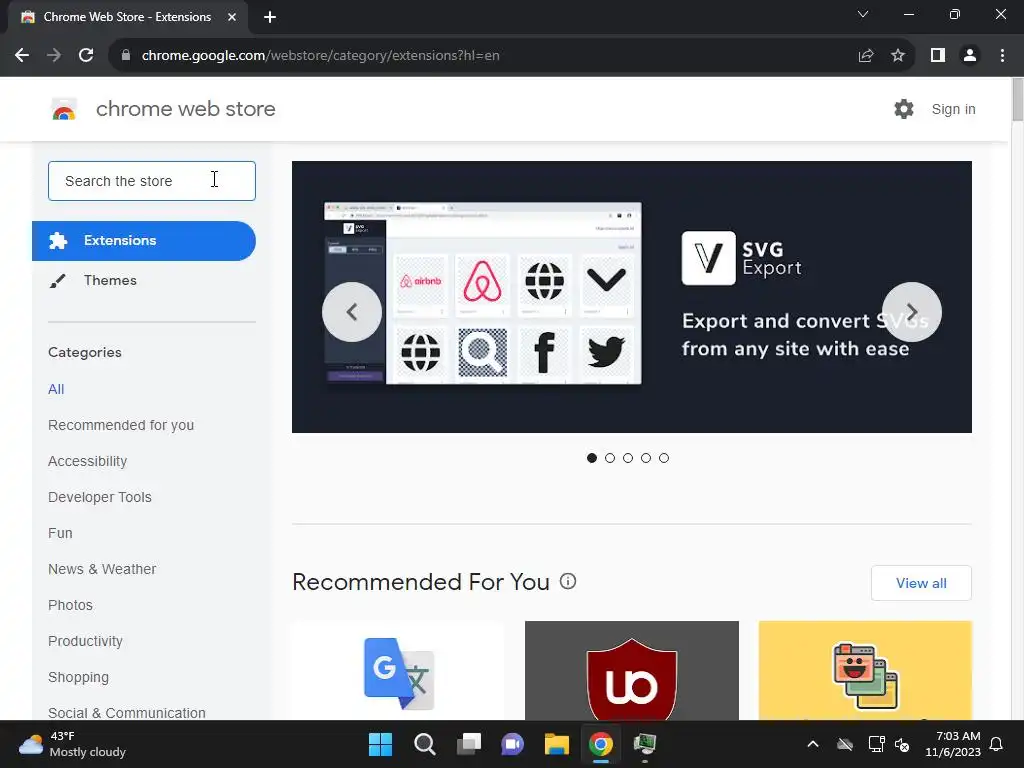Open Accessibility category
Screen dimensions: 1024x768
click(x=88, y=461)
